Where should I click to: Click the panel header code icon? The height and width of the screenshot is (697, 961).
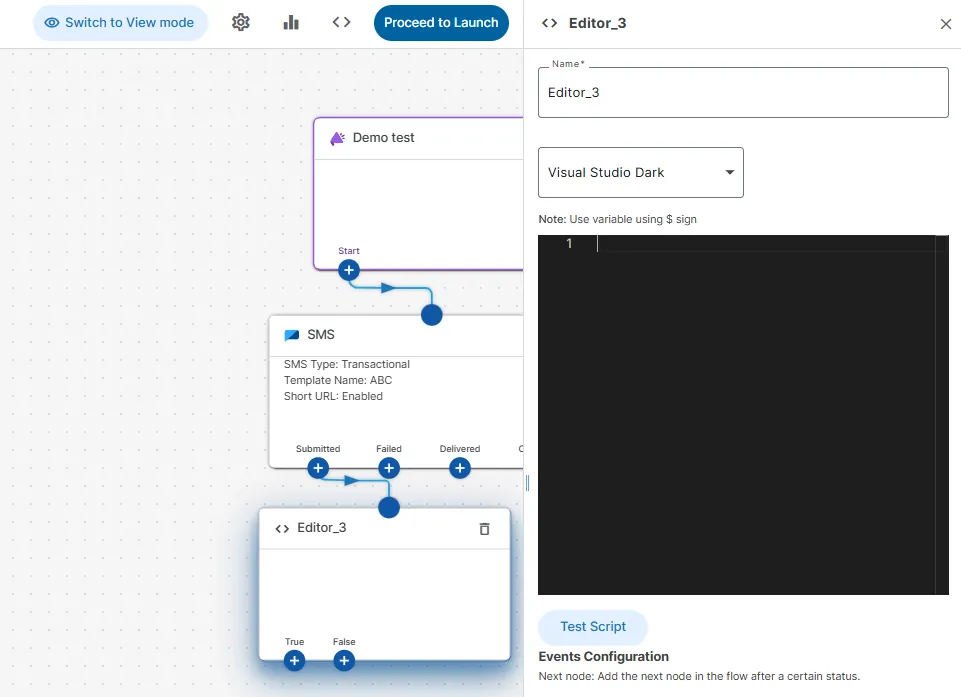(549, 23)
